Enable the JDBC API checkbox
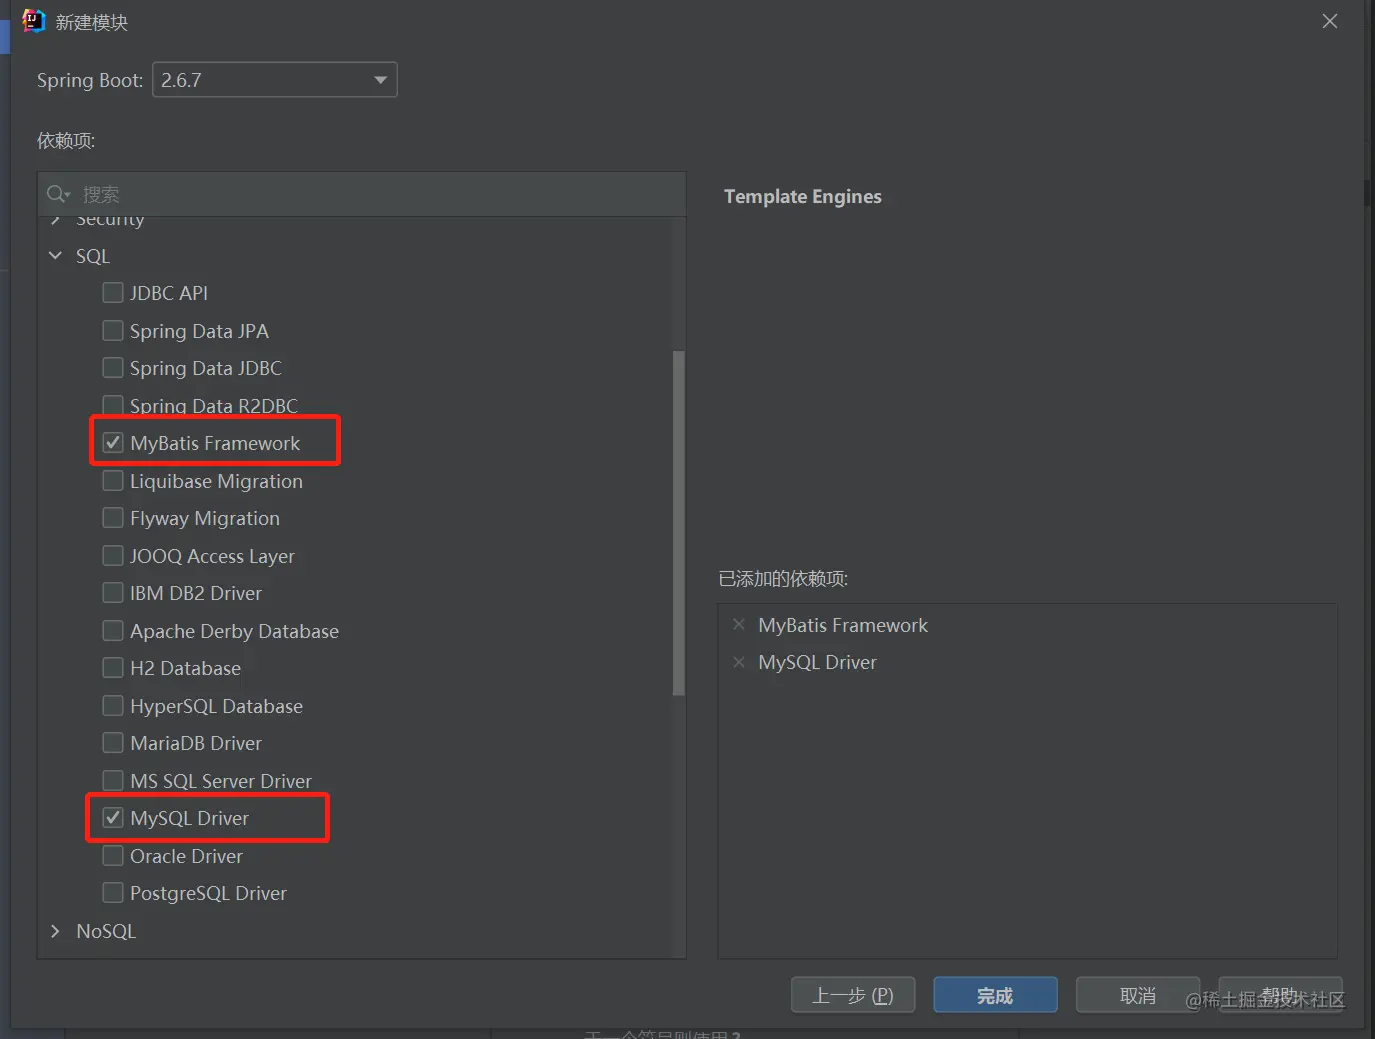The image size is (1375, 1039). pyautogui.click(x=113, y=293)
